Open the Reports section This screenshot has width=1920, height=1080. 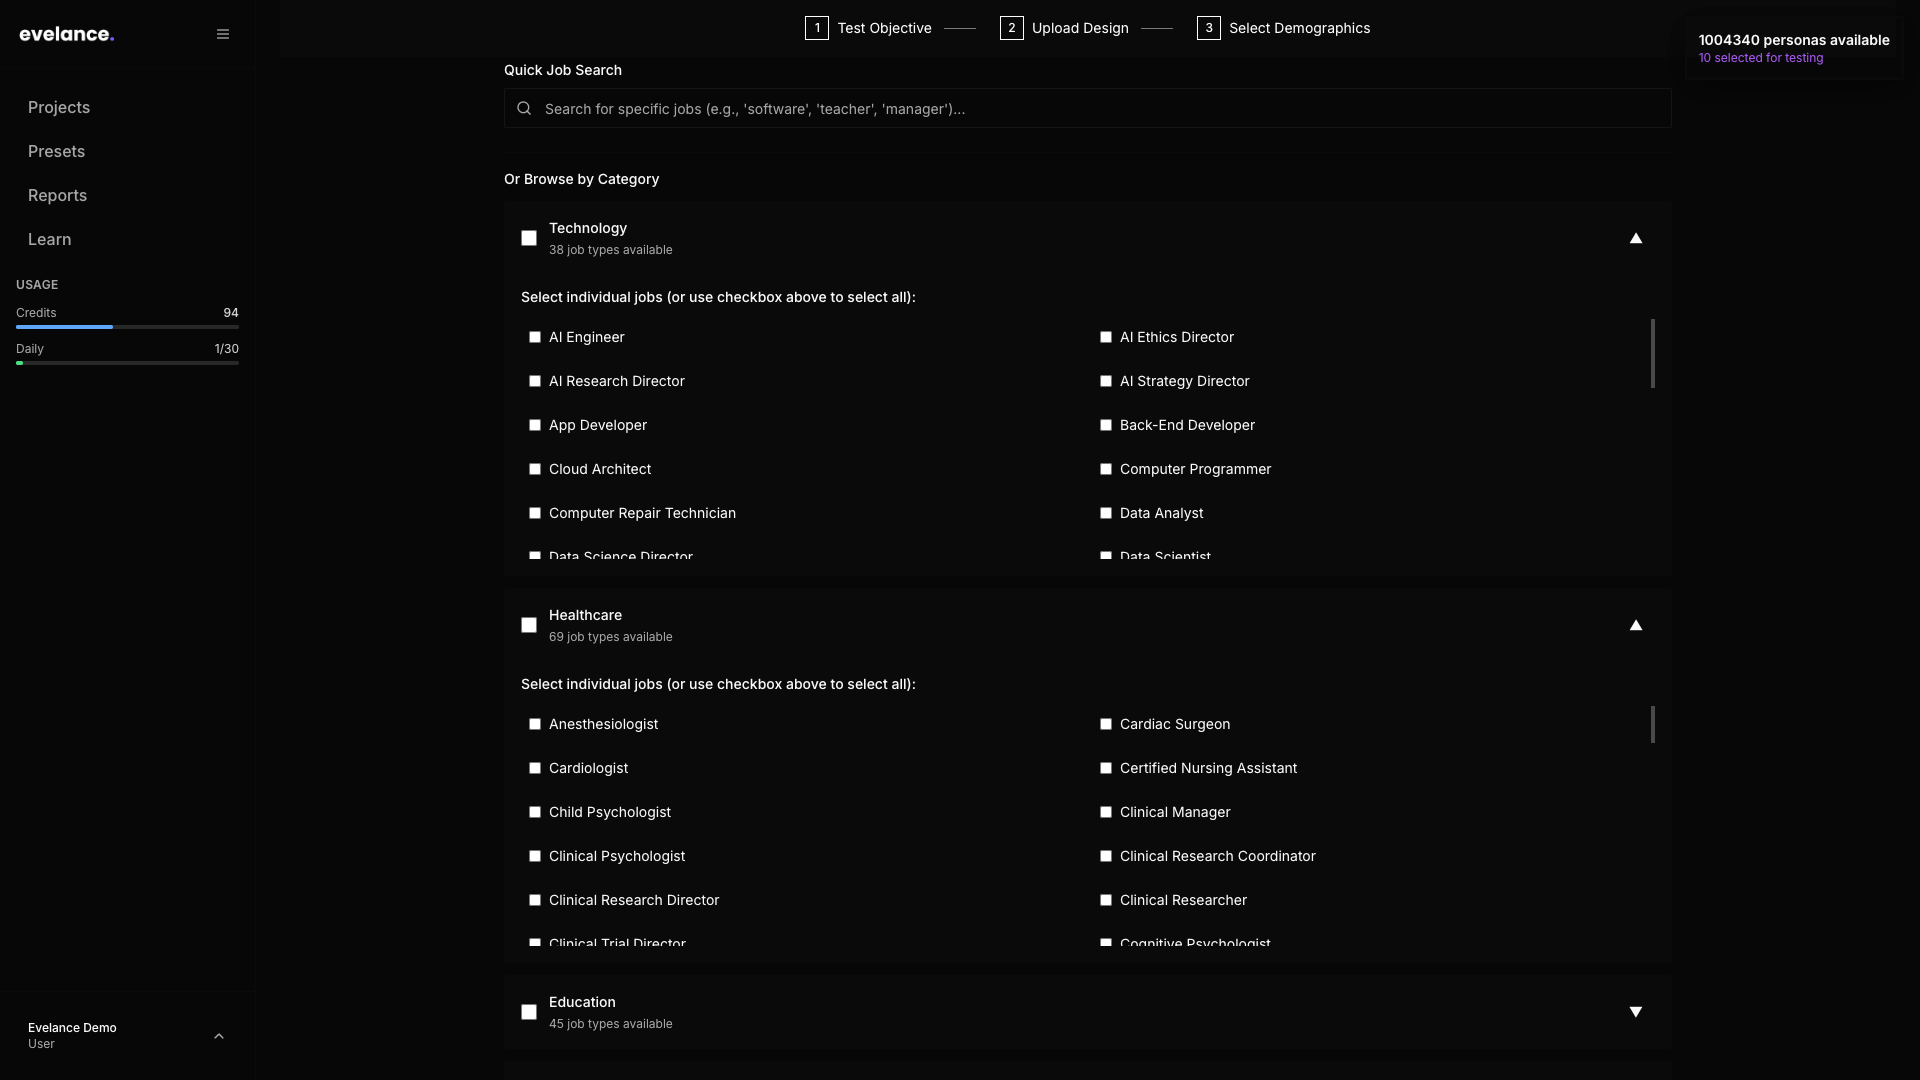(57, 195)
